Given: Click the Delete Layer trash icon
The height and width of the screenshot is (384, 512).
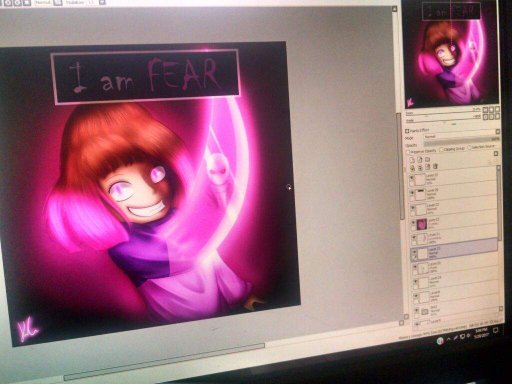Looking at the screenshot, I should [x=435, y=166].
